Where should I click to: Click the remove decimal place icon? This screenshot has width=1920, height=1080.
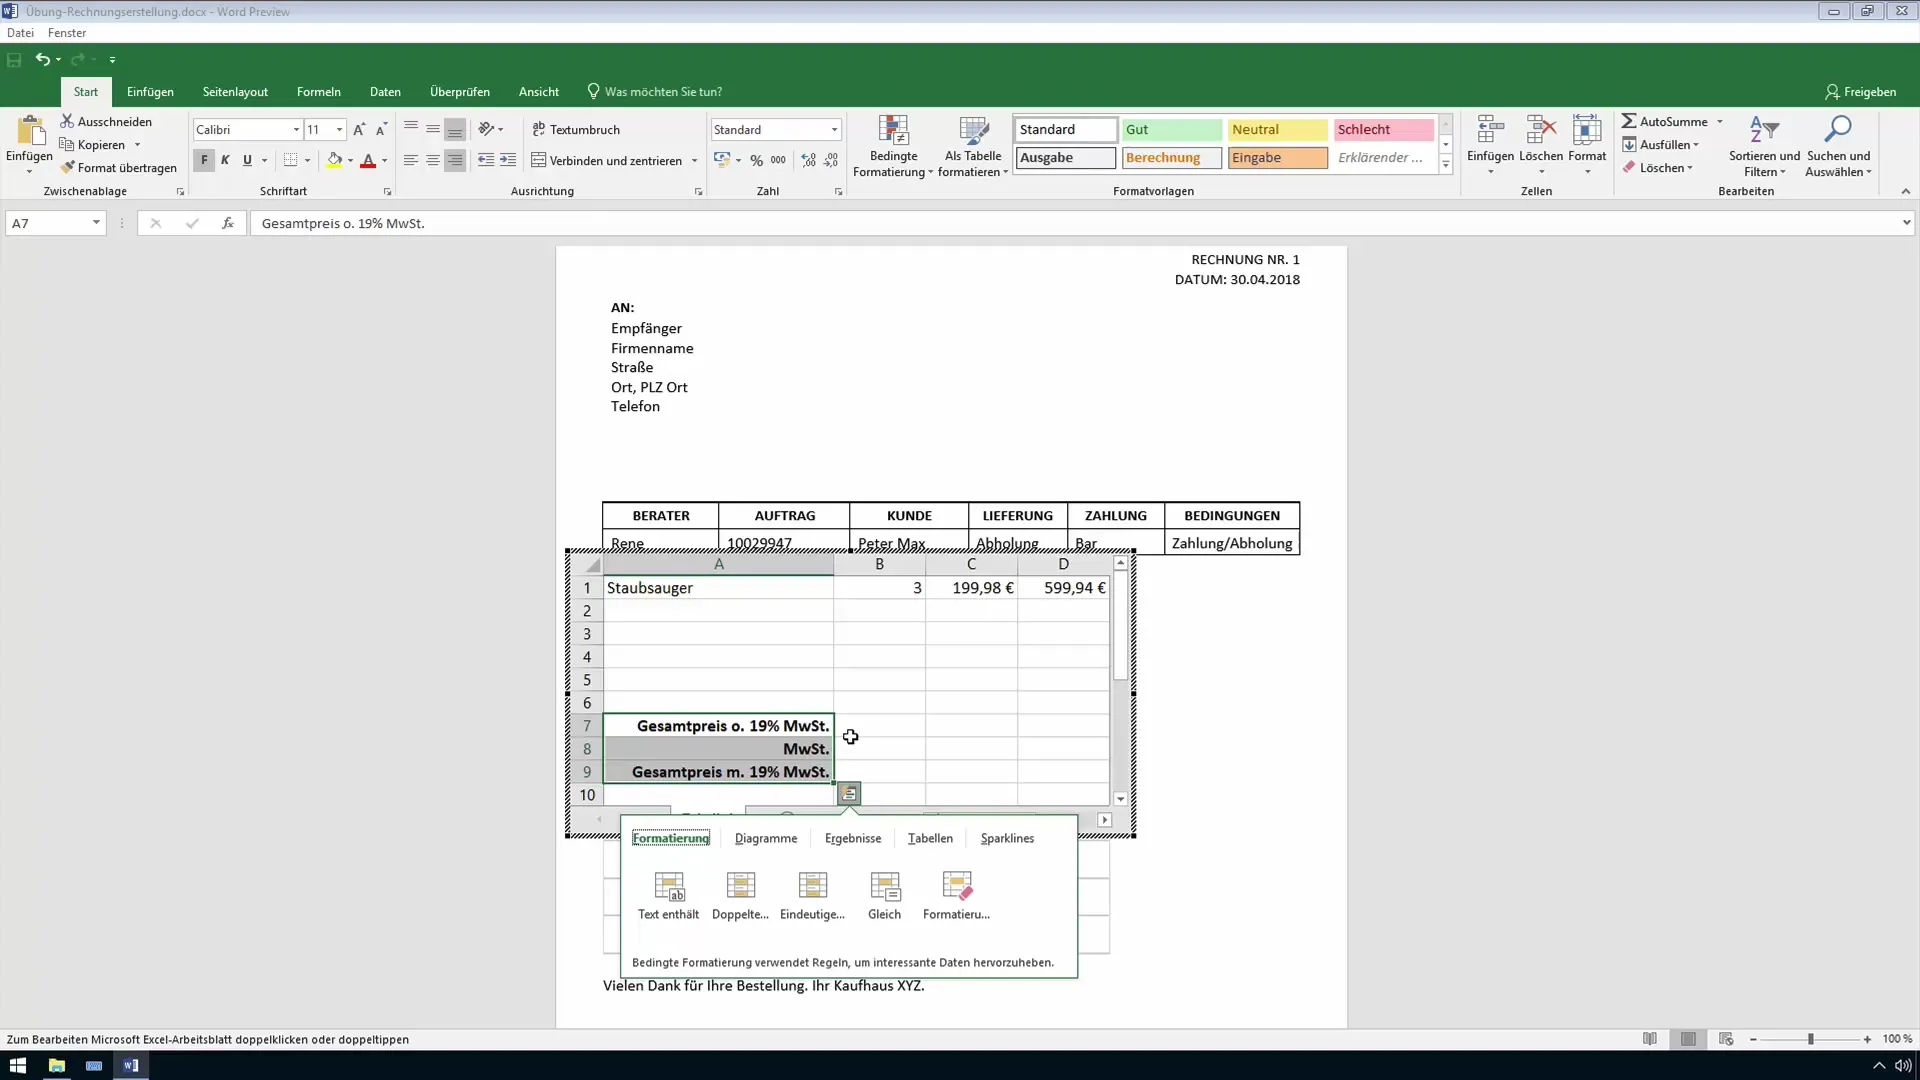point(831,160)
